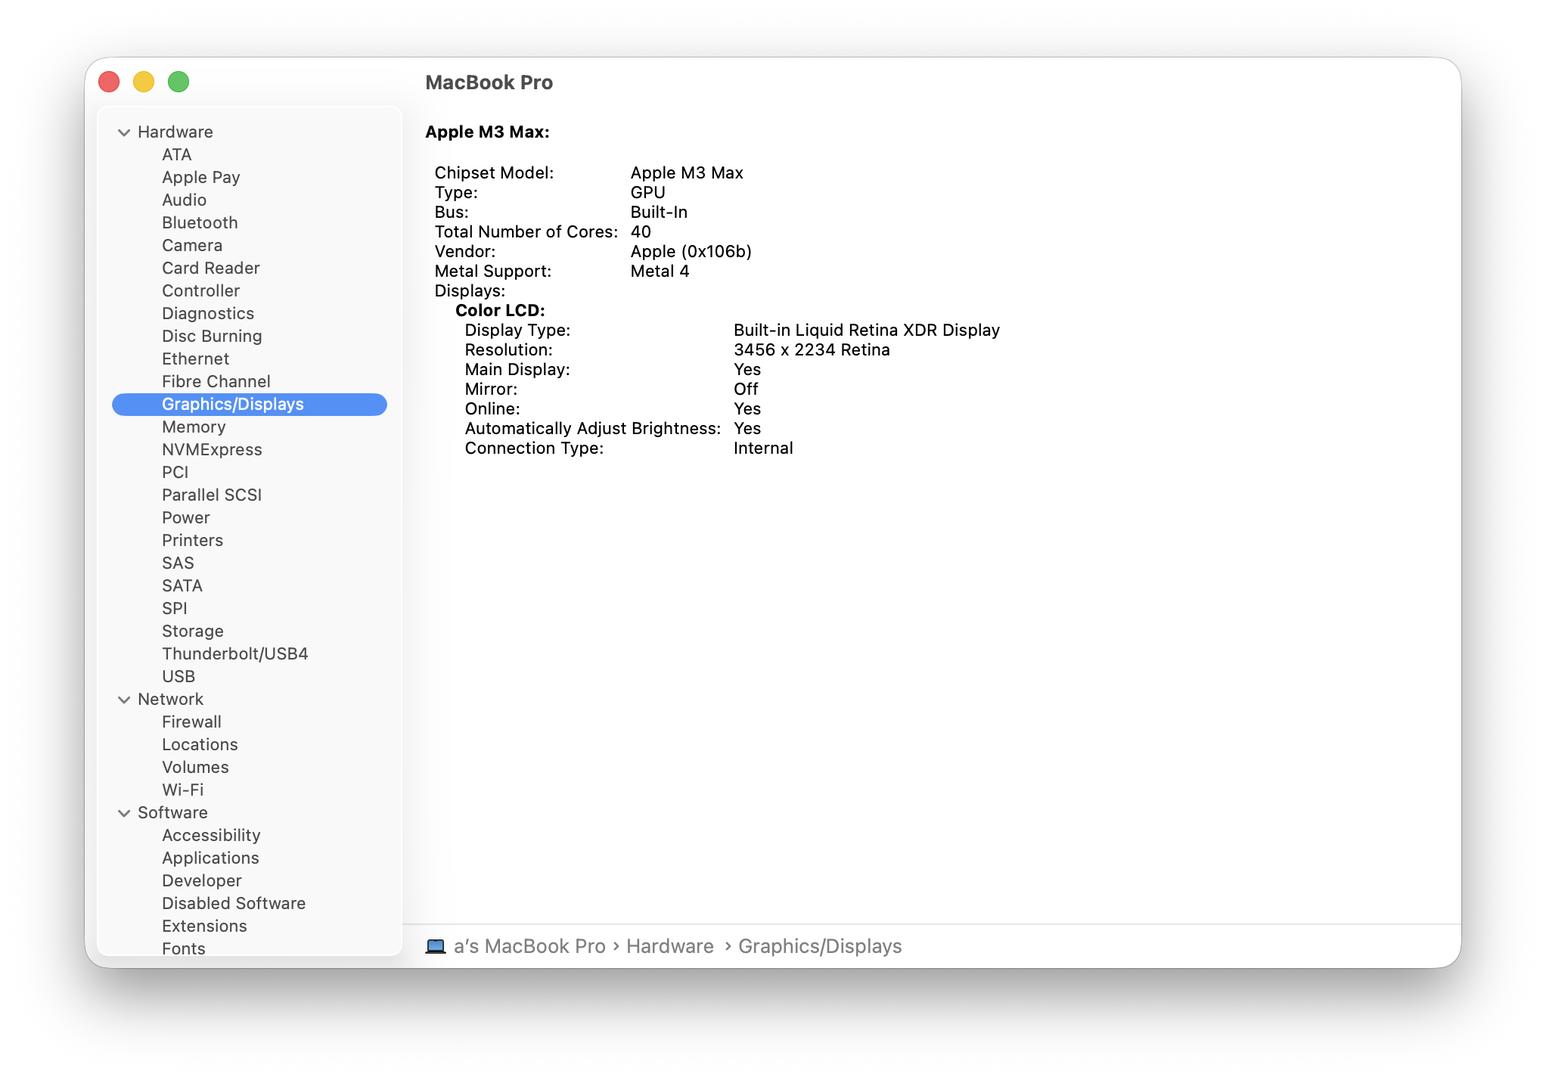The width and height of the screenshot is (1546, 1080).
Task: Open the Bluetooth hardware entry
Action: tap(199, 223)
